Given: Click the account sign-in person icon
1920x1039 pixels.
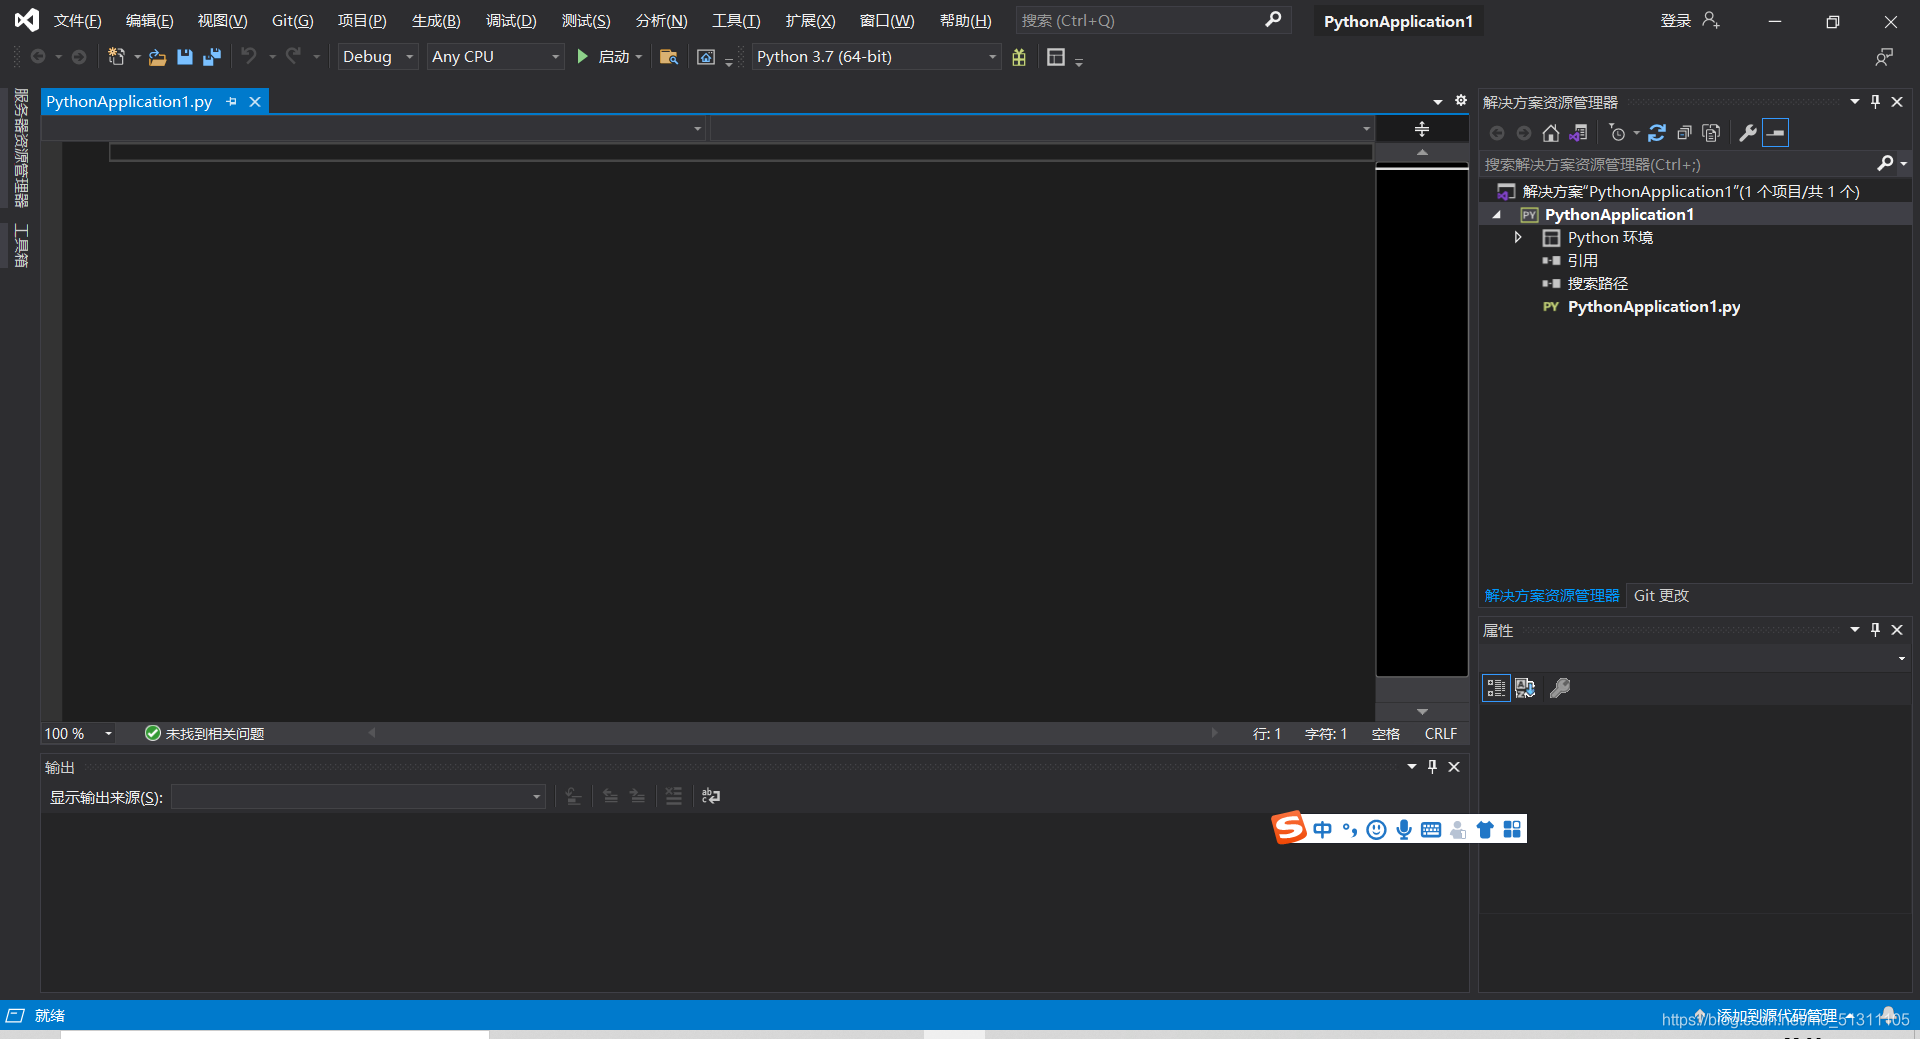Looking at the screenshot, I should 1711,20.
